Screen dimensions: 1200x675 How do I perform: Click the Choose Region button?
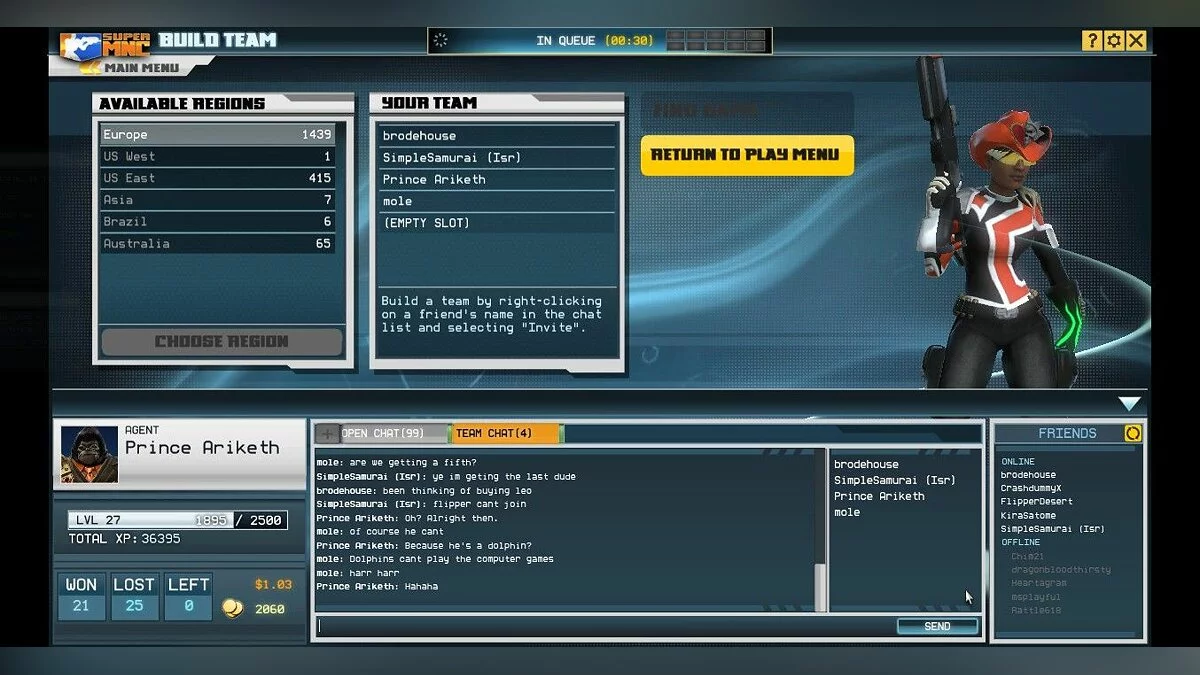coord(222,341)
